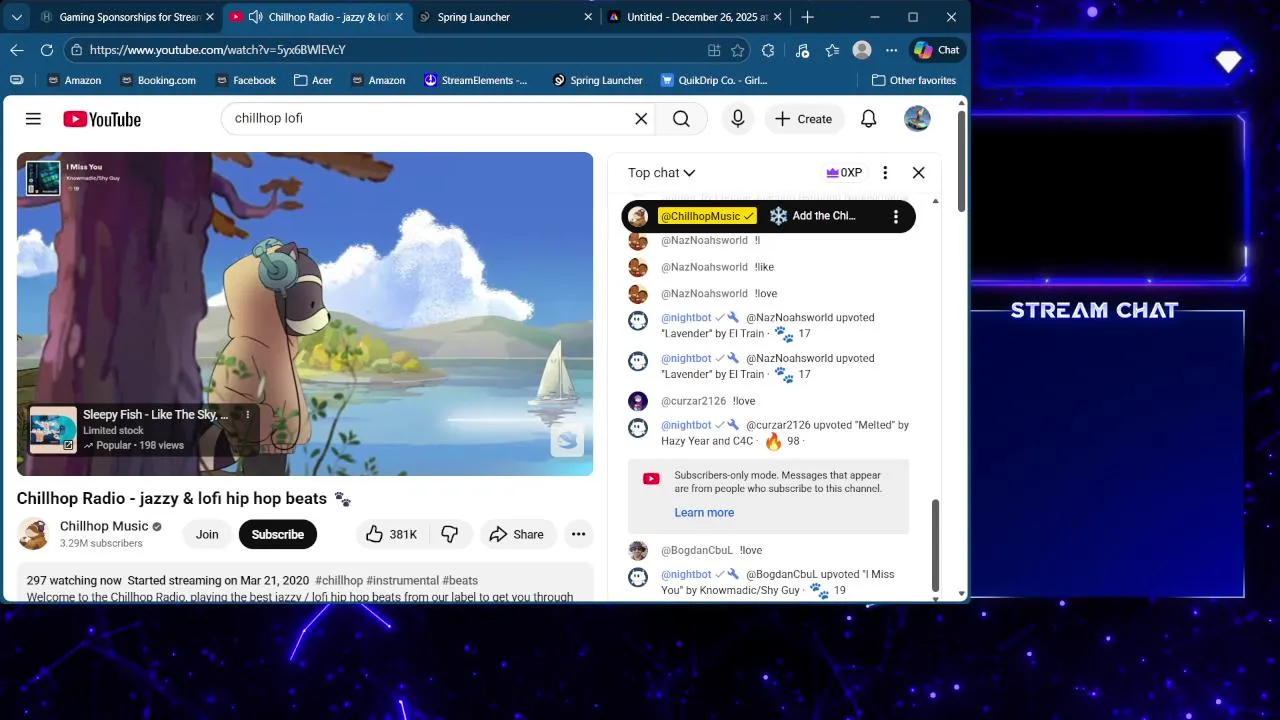Open the media control toolbar icon
1280x720 pixels.
802,50
